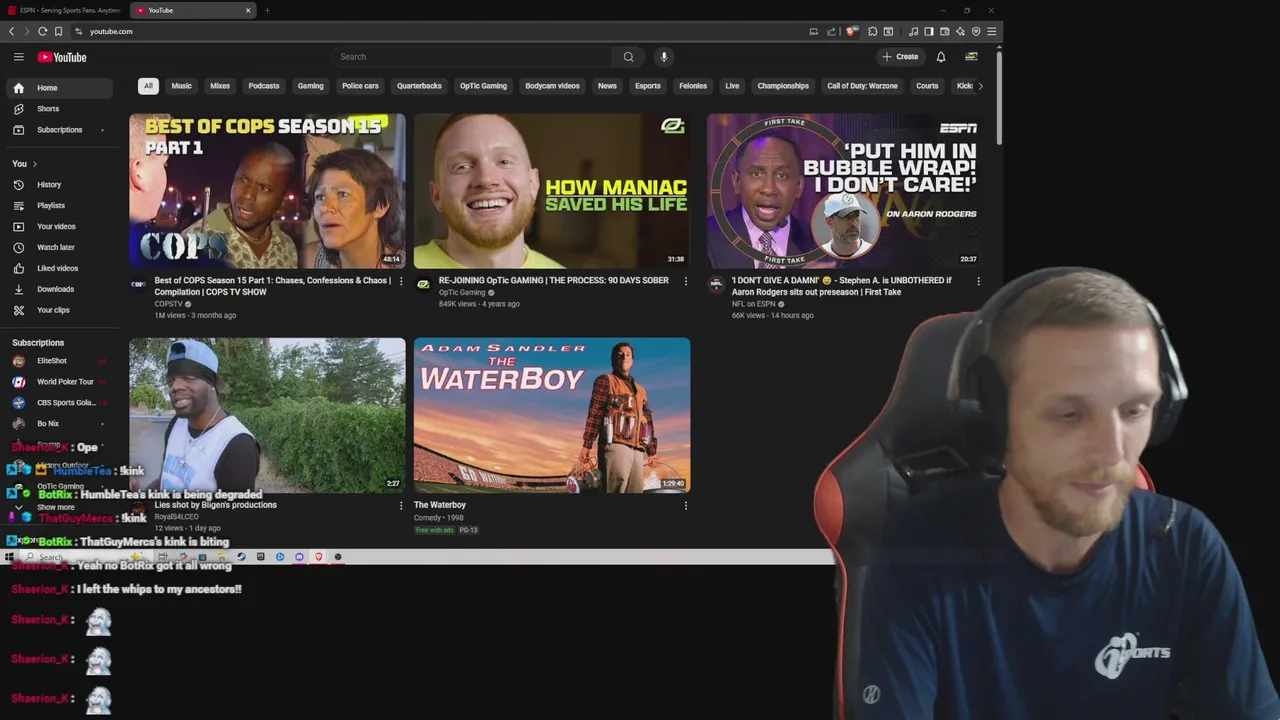This screenshot has width=1280, height=720.
Task: Play the How Maniac Saved His Life thumbnail
Action: 552,191
